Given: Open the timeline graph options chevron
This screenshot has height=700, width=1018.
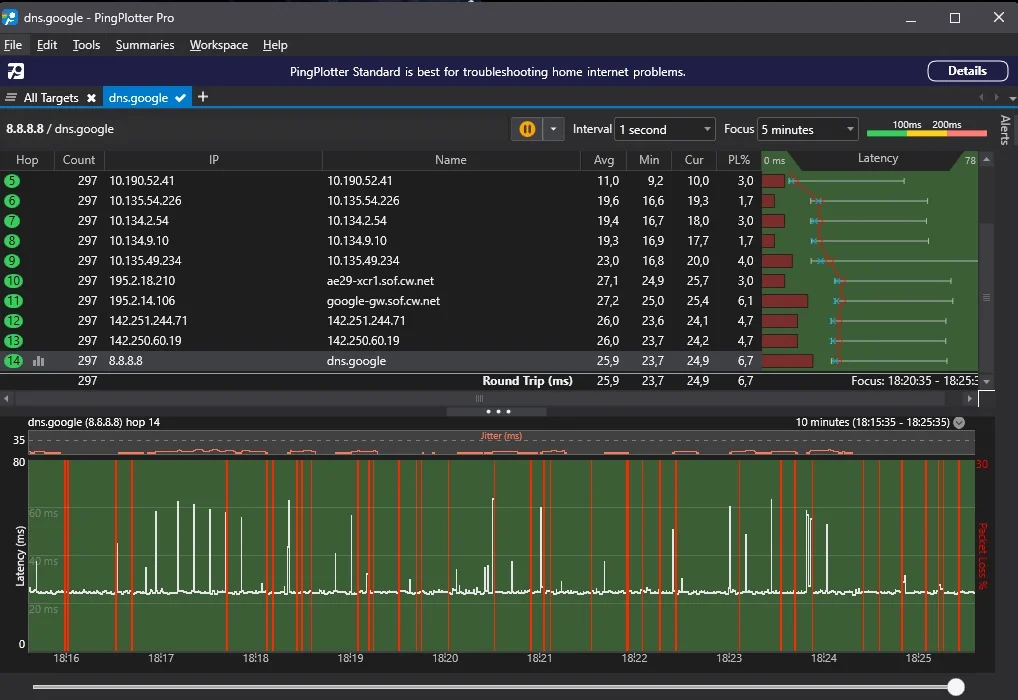Looking at the screenshot, I should click(959, 422).
